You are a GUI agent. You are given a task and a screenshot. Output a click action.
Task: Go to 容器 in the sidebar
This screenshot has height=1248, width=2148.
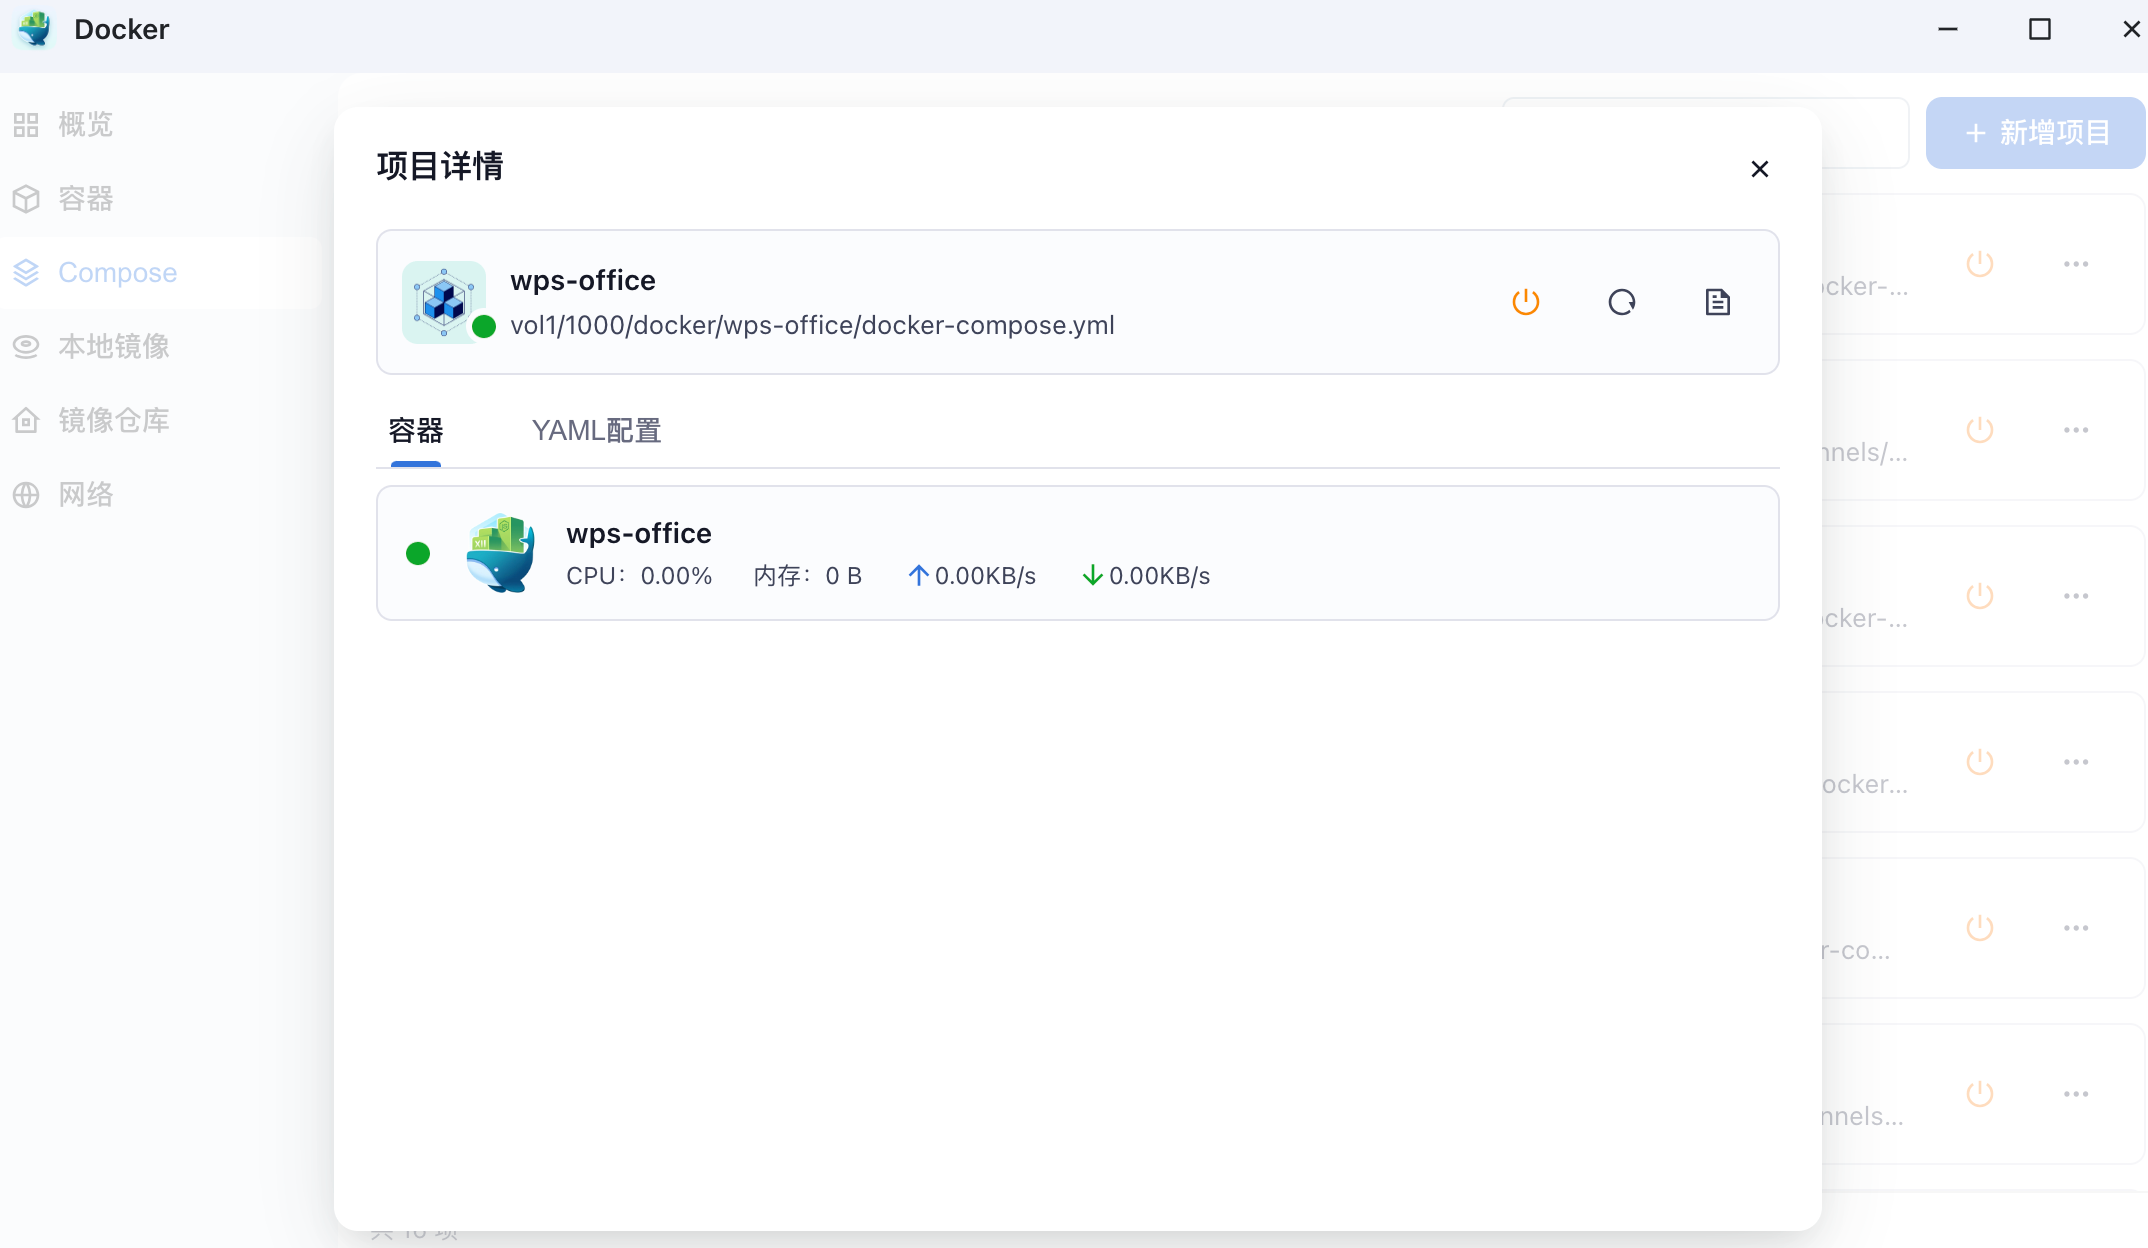[x=85, y=199]
